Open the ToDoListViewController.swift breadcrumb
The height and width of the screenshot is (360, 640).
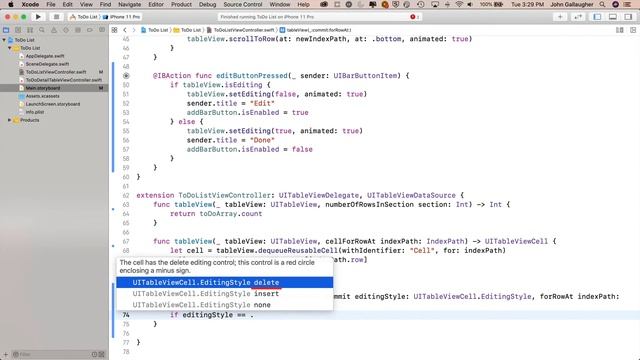coord(241,30)
